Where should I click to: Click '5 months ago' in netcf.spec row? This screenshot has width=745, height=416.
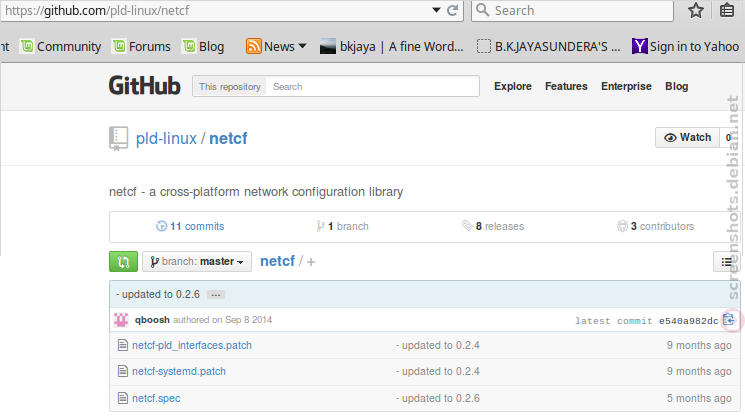click(x=699, y=398)
